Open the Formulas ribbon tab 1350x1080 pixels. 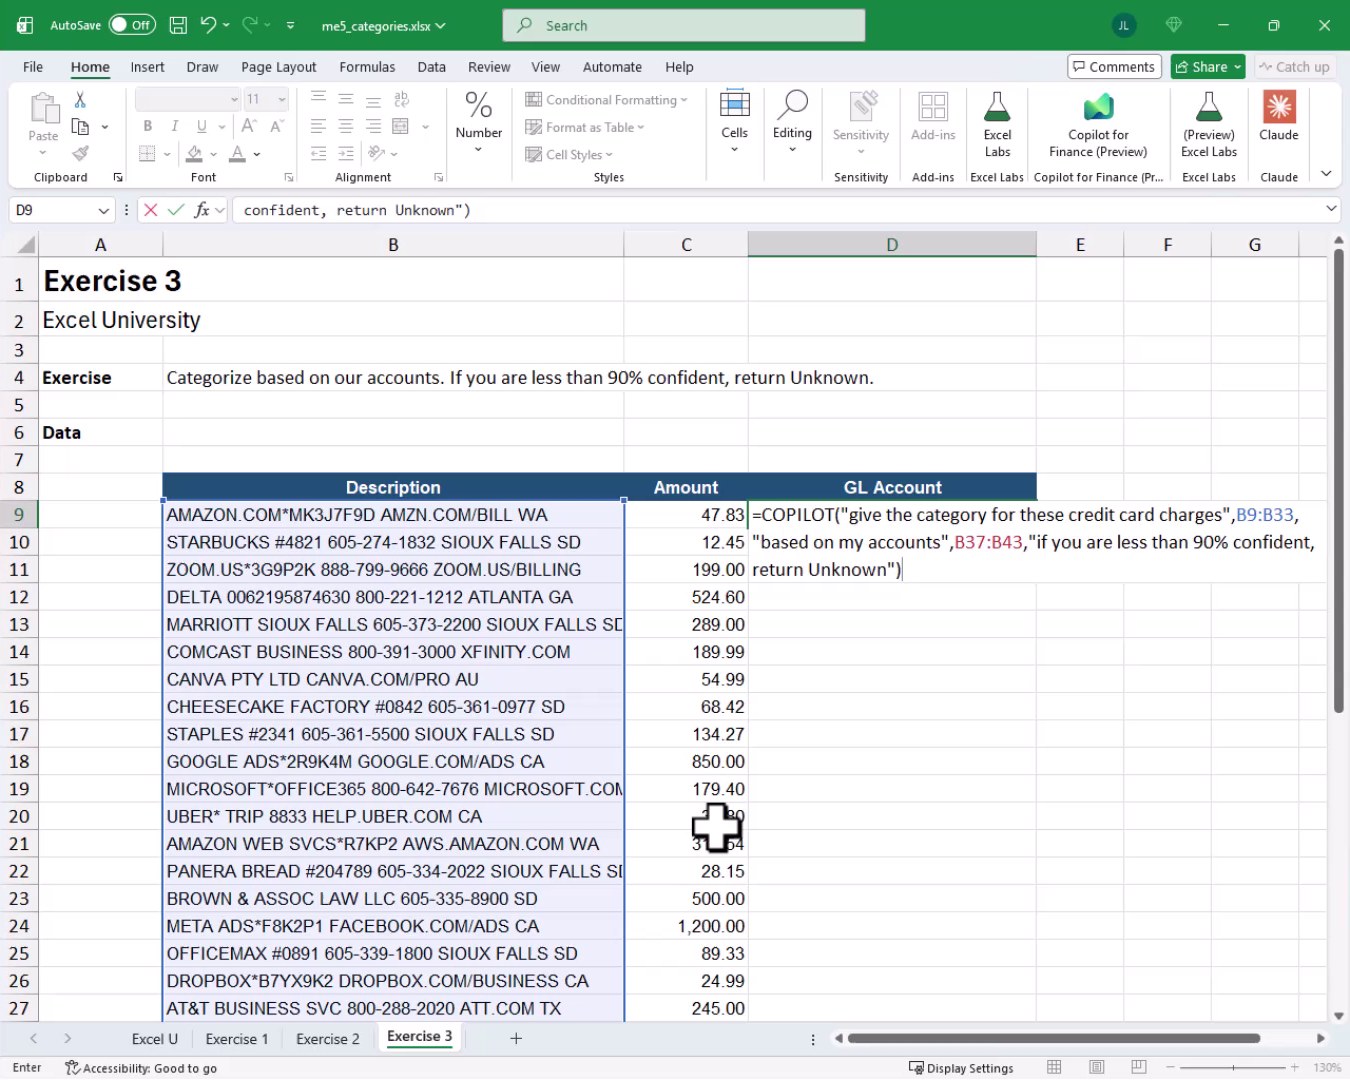(367, 67)
